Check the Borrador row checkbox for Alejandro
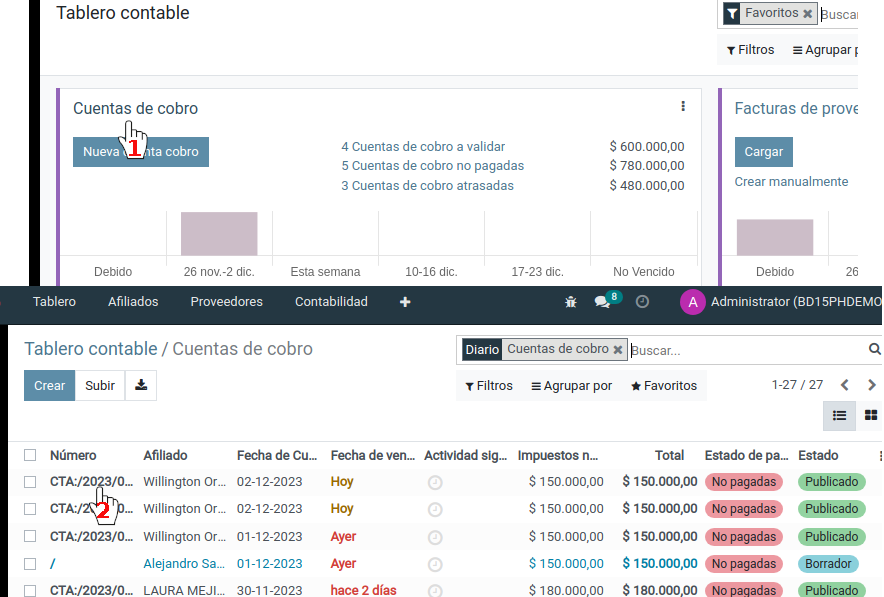884x597 pixels. coord(30,564)
